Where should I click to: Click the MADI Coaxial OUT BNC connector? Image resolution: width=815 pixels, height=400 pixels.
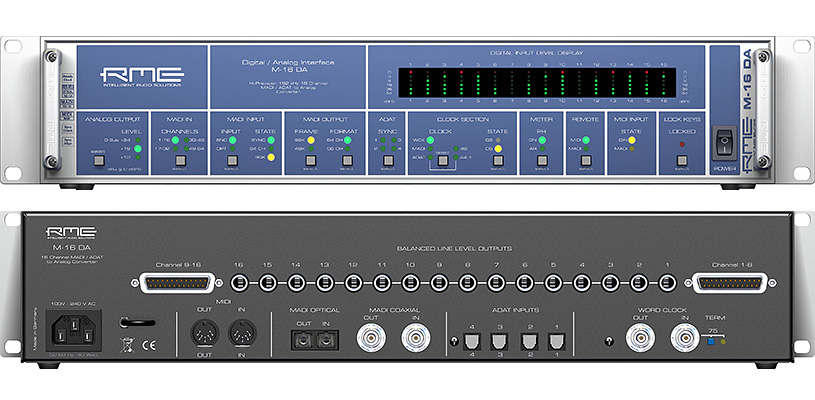pos(371,337)
